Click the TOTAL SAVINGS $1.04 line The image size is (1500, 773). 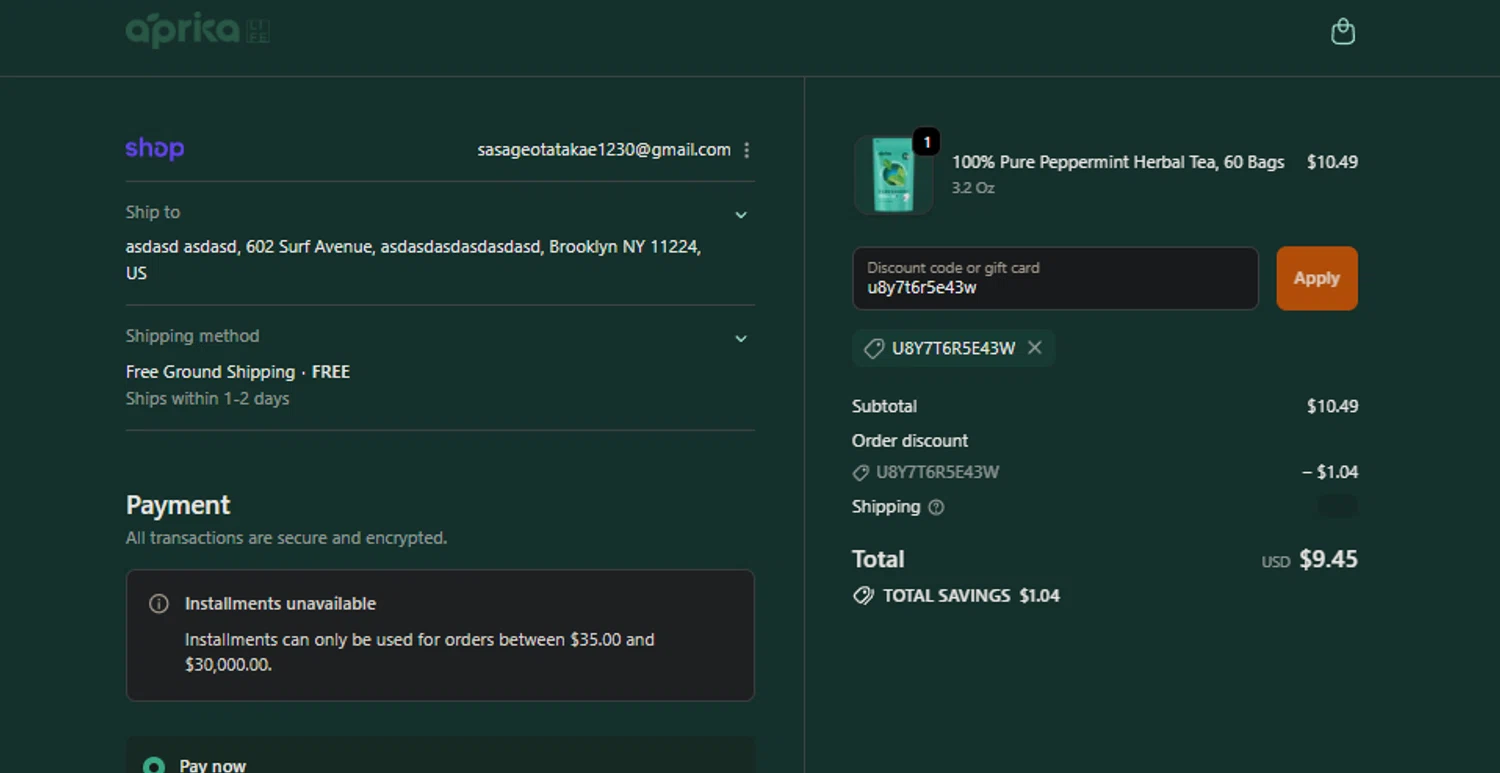tap(956, 596)
